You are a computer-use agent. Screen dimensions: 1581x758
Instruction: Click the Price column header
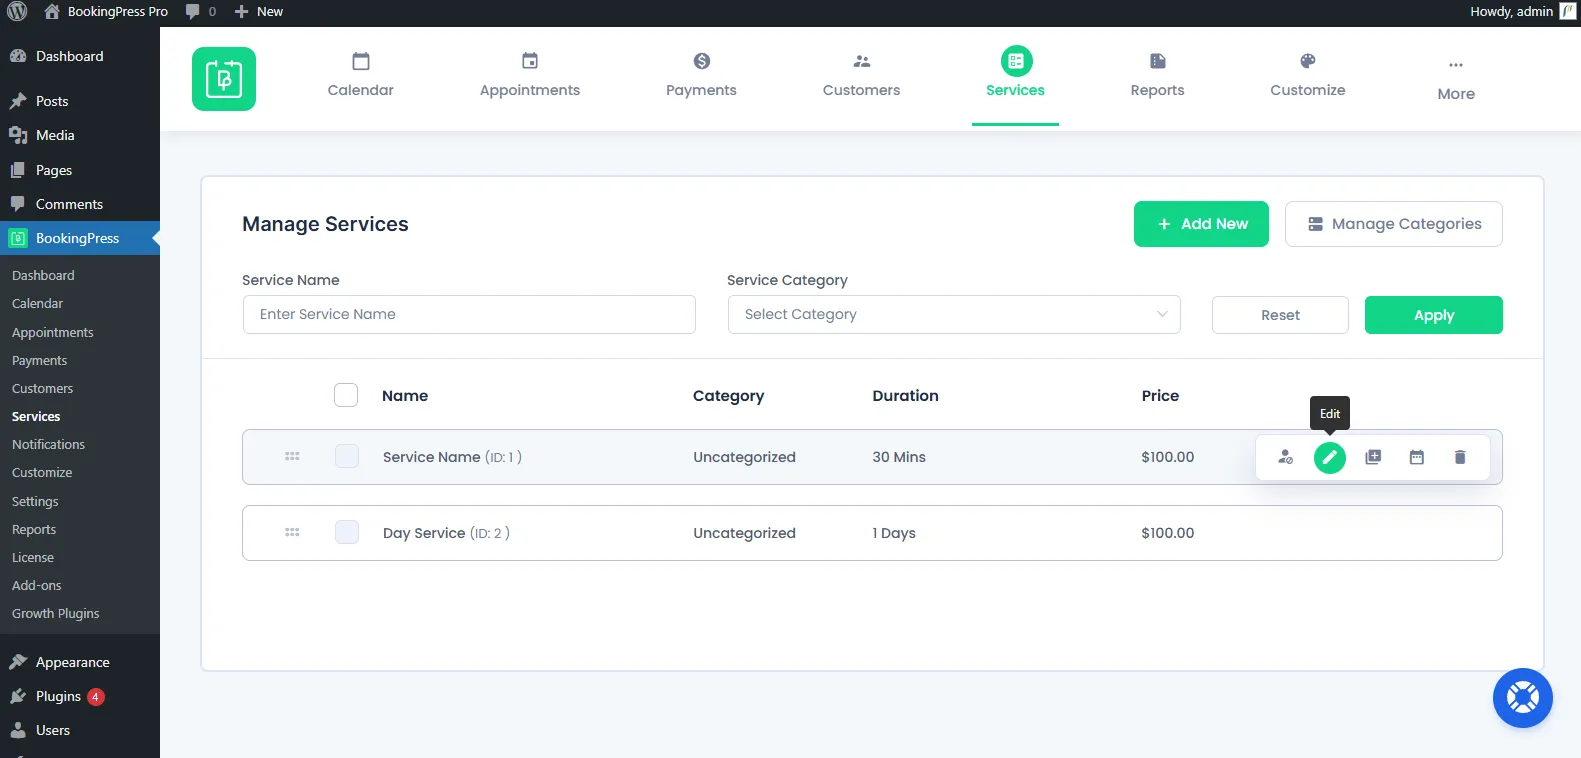tap(1160, 395)
